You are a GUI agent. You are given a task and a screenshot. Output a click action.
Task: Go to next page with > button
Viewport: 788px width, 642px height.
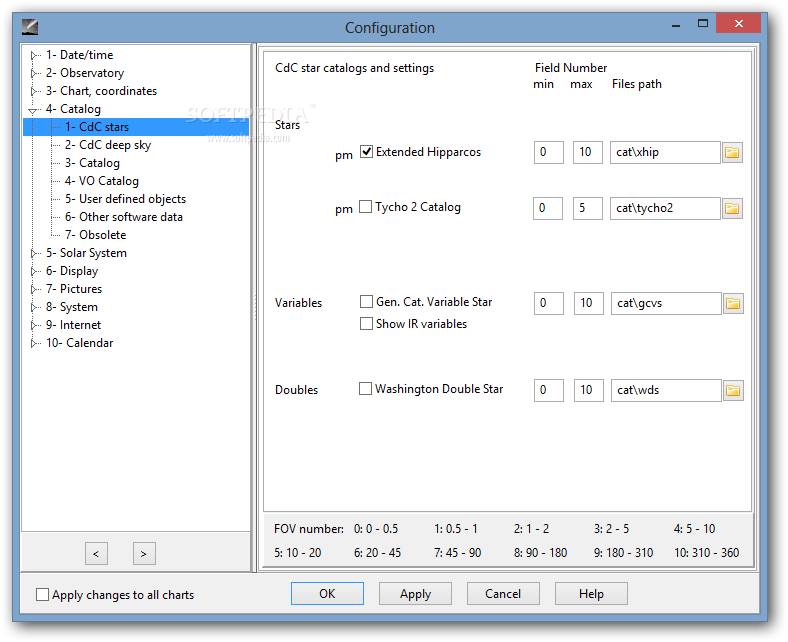point(144,554)
